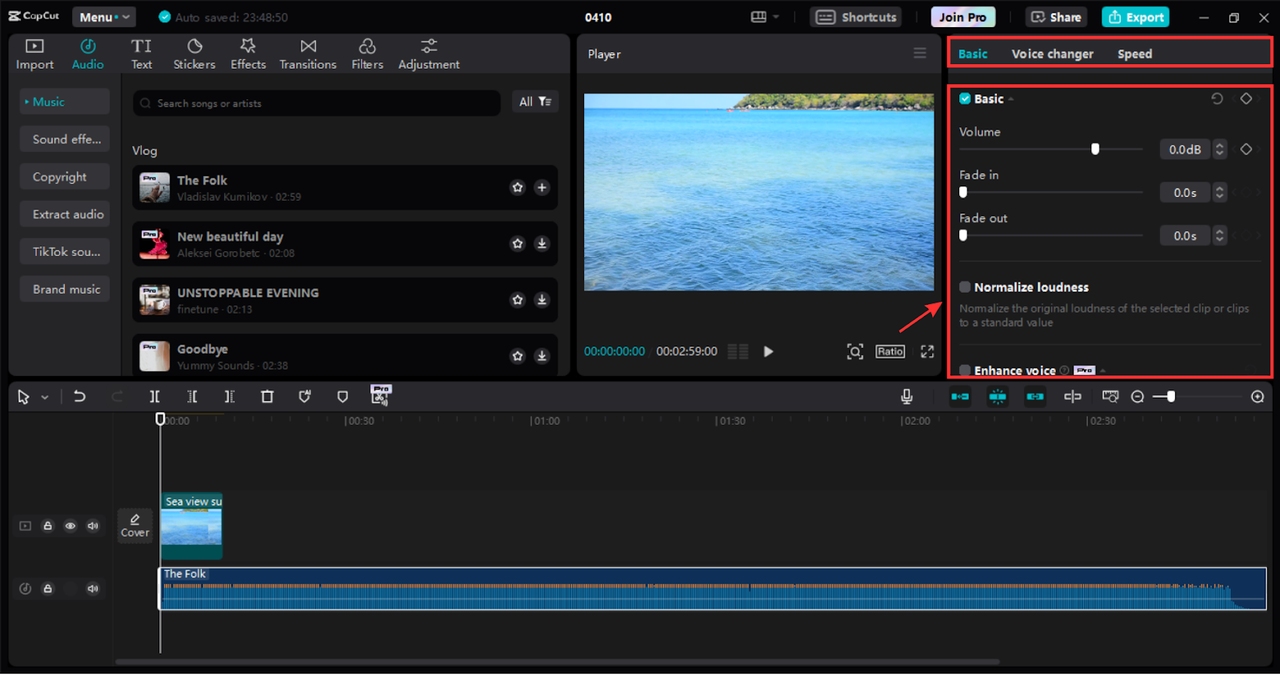Open the Adjustment panel
1280x676 pixels.
click(x=429, y=54)
